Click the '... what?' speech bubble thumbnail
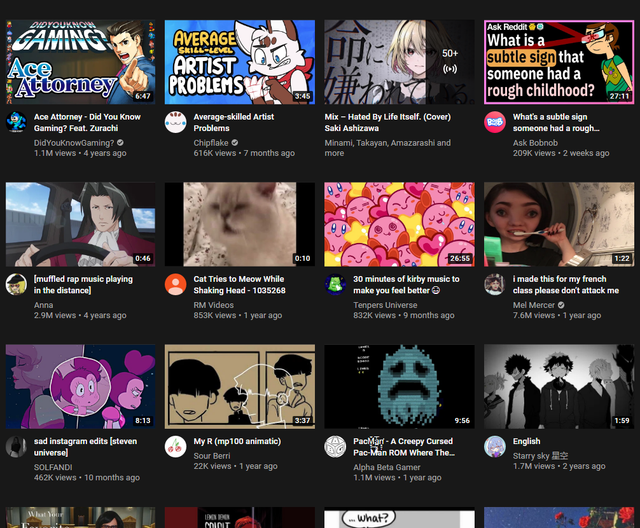Image resolution: width=640 pixels, height=528 pixels. point(399,517)
